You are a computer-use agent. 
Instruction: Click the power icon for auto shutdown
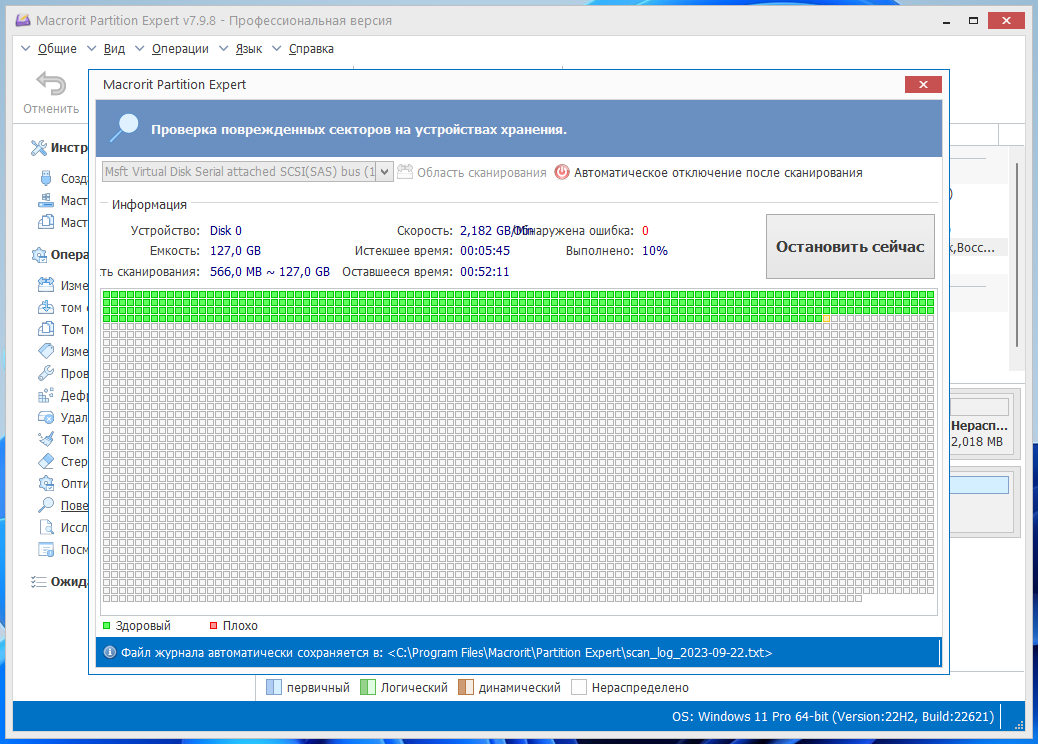[562, 172]
